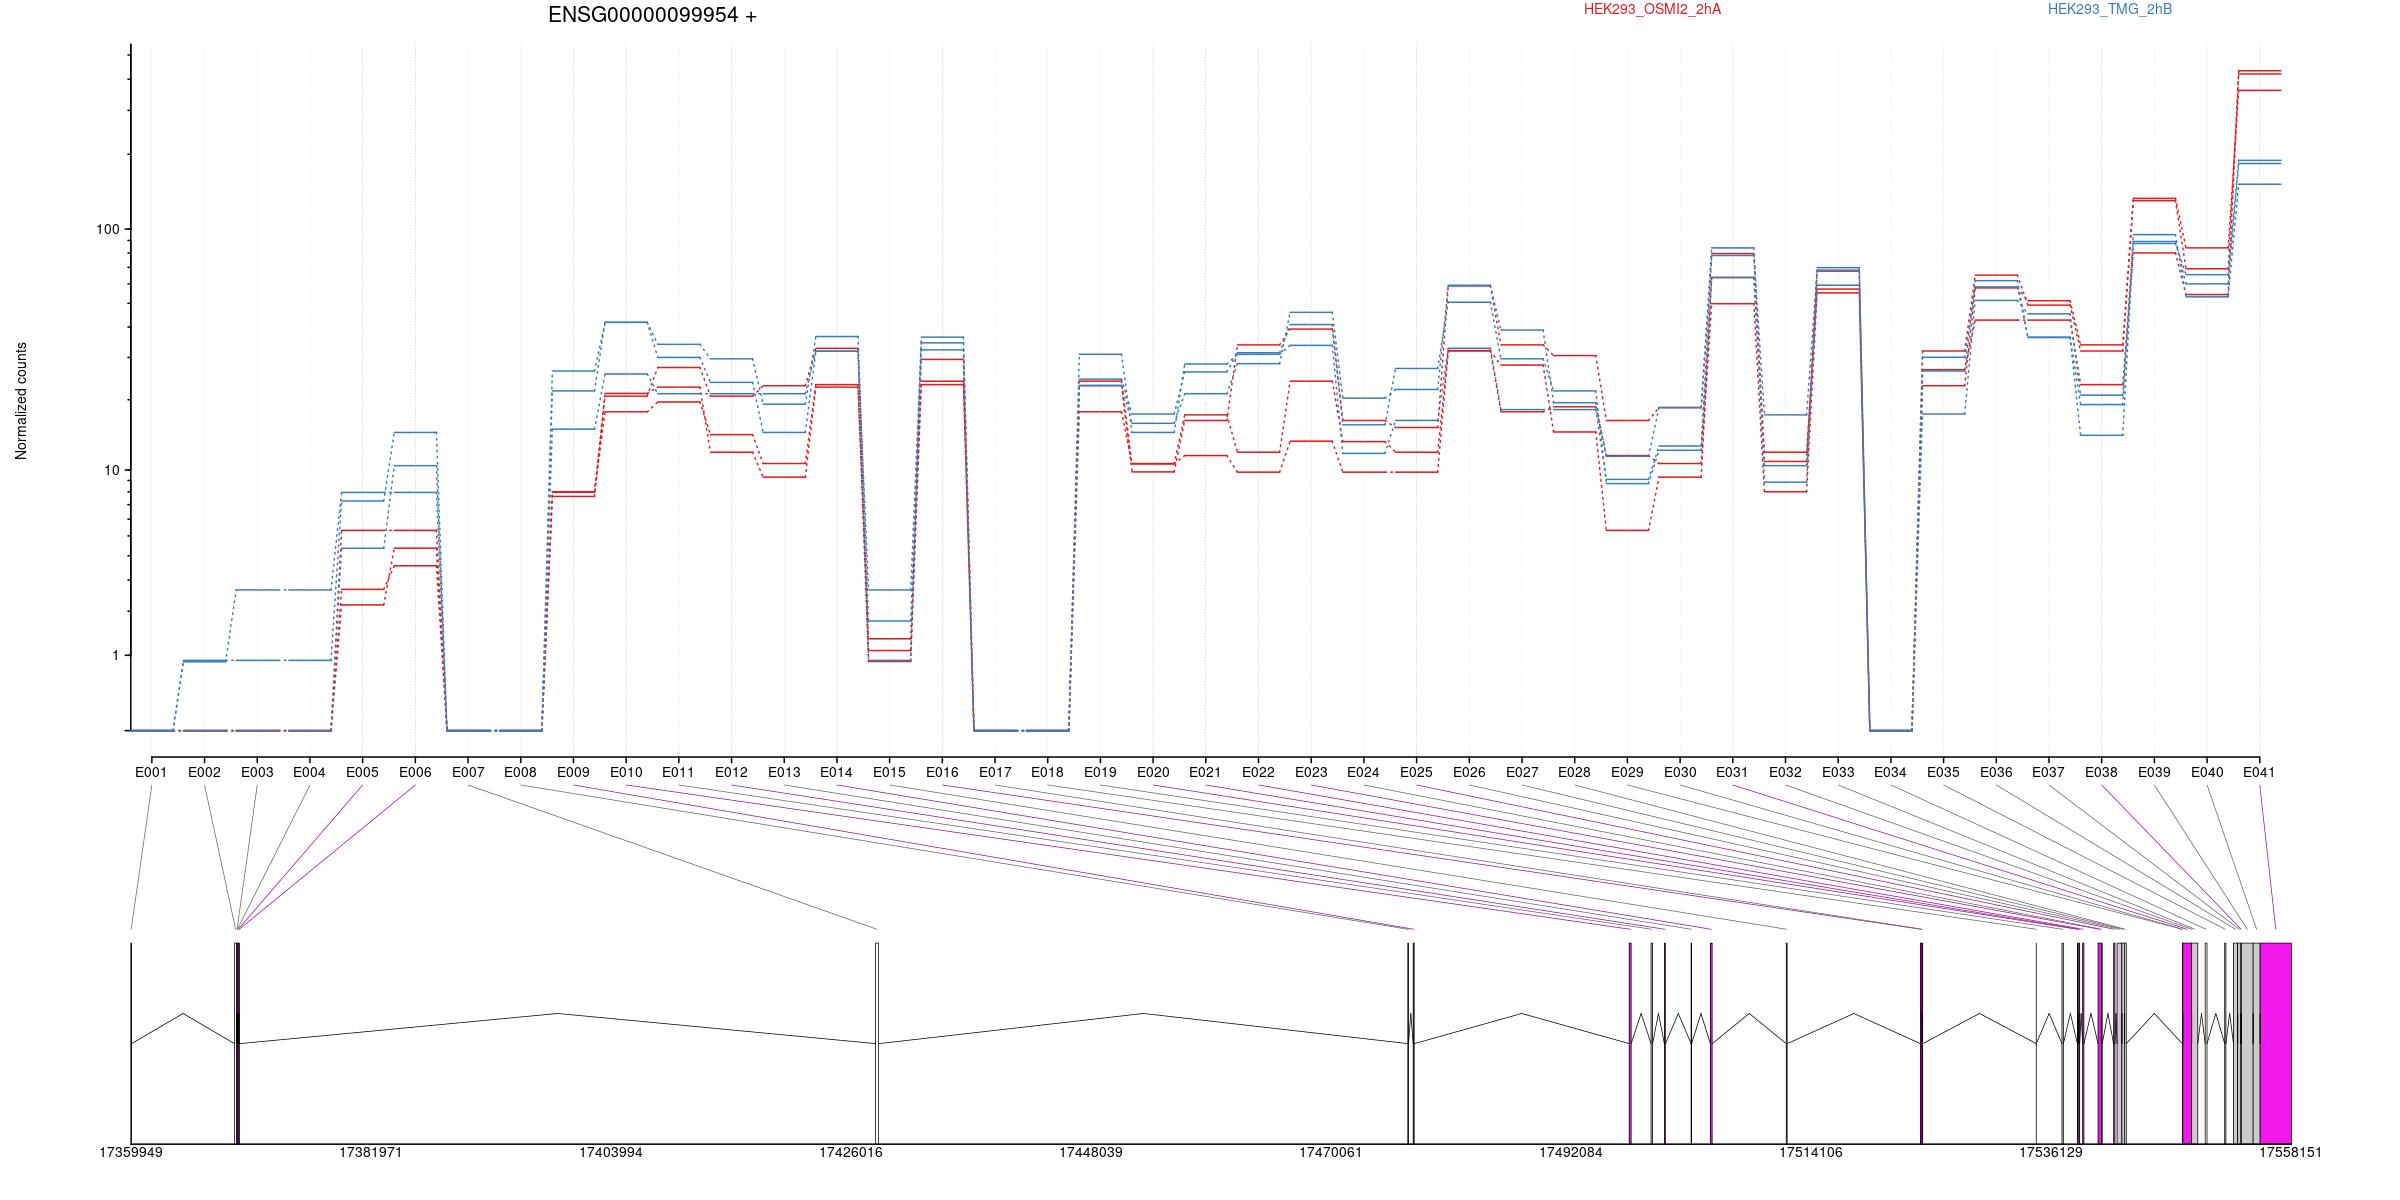Select exon label E009
2400x1200 pixels.
(573, 773)
